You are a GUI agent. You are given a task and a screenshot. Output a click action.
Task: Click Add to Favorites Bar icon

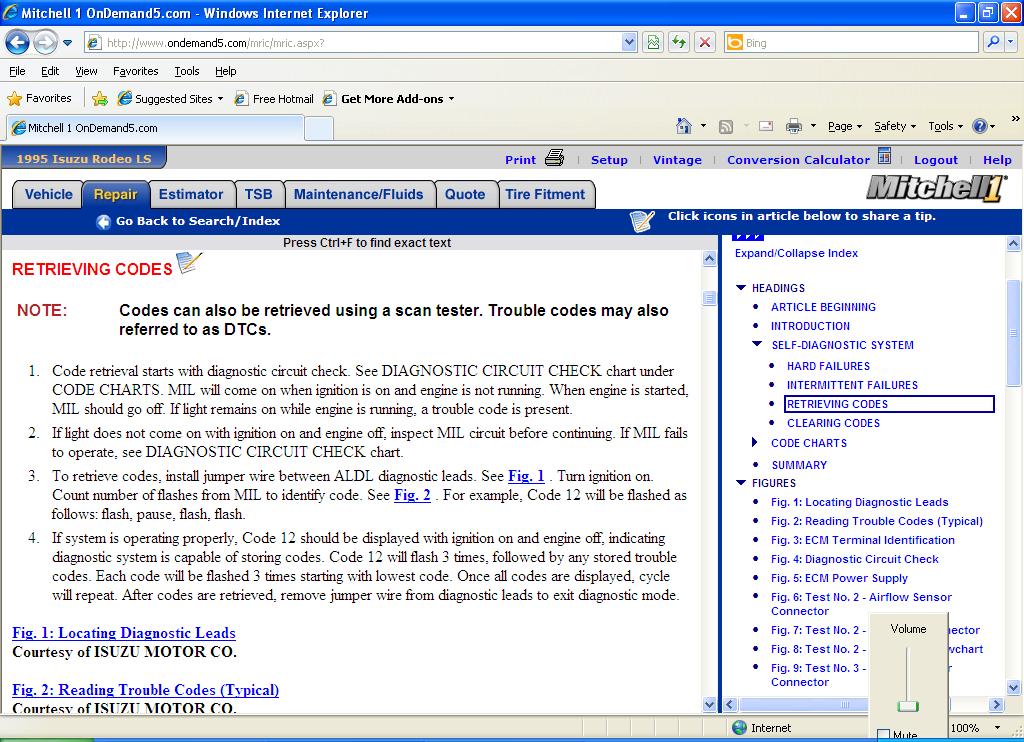(x=100, y=99)
